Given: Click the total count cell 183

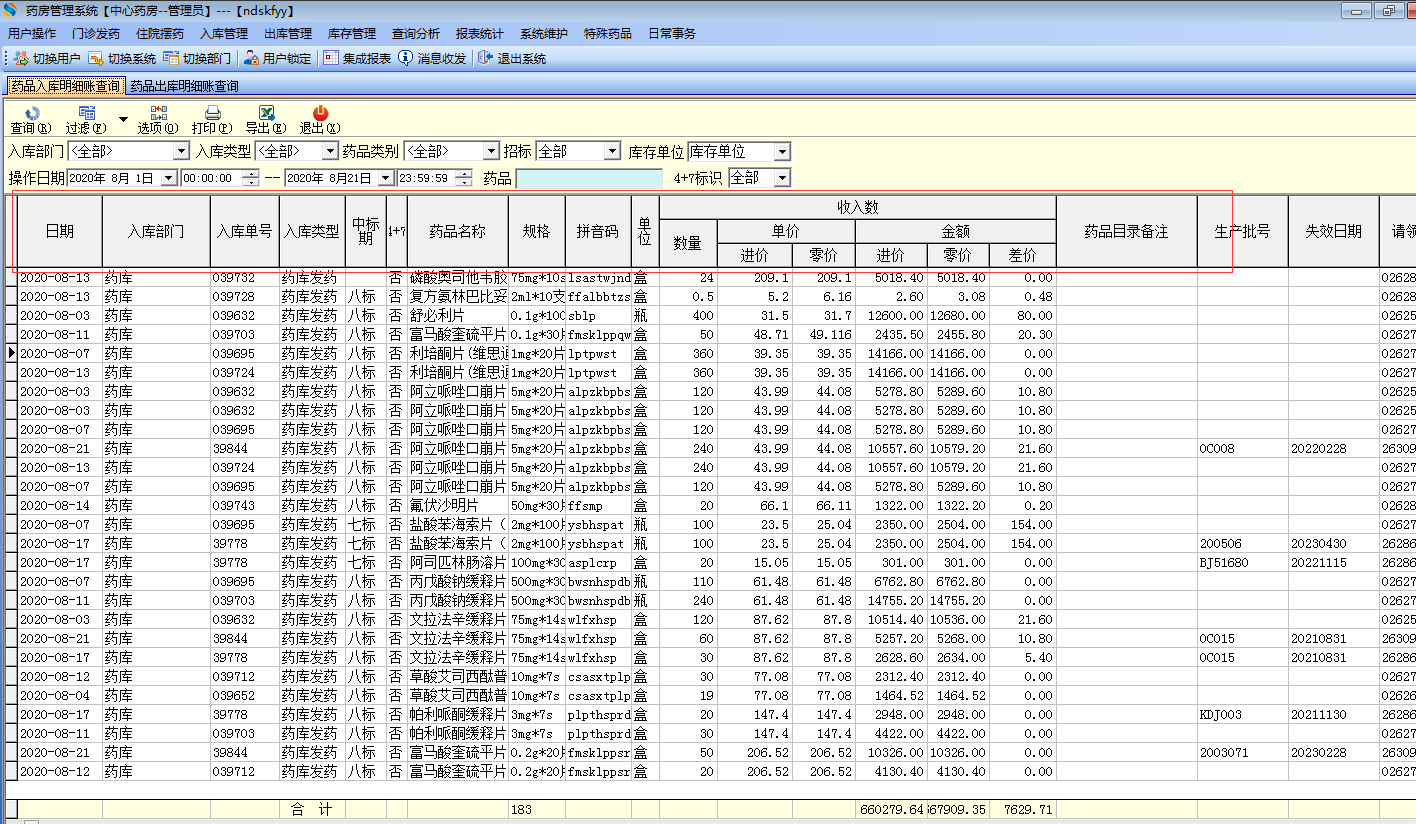Looking at the screenshot, I should pos(537,809).
